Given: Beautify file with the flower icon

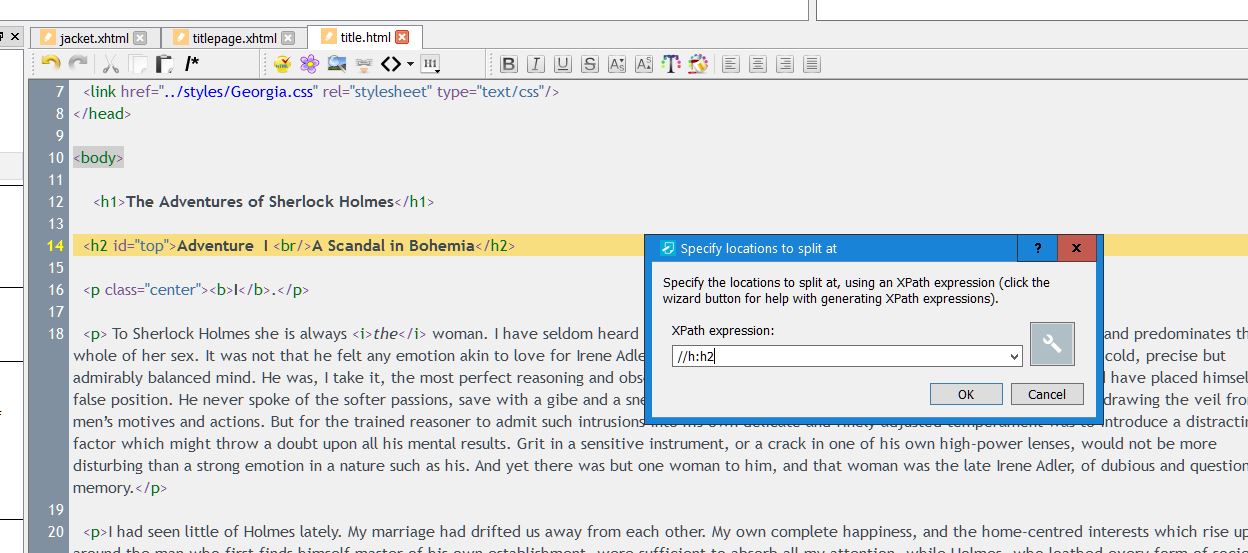Looking at the screenshot, I should click(310, 64).
